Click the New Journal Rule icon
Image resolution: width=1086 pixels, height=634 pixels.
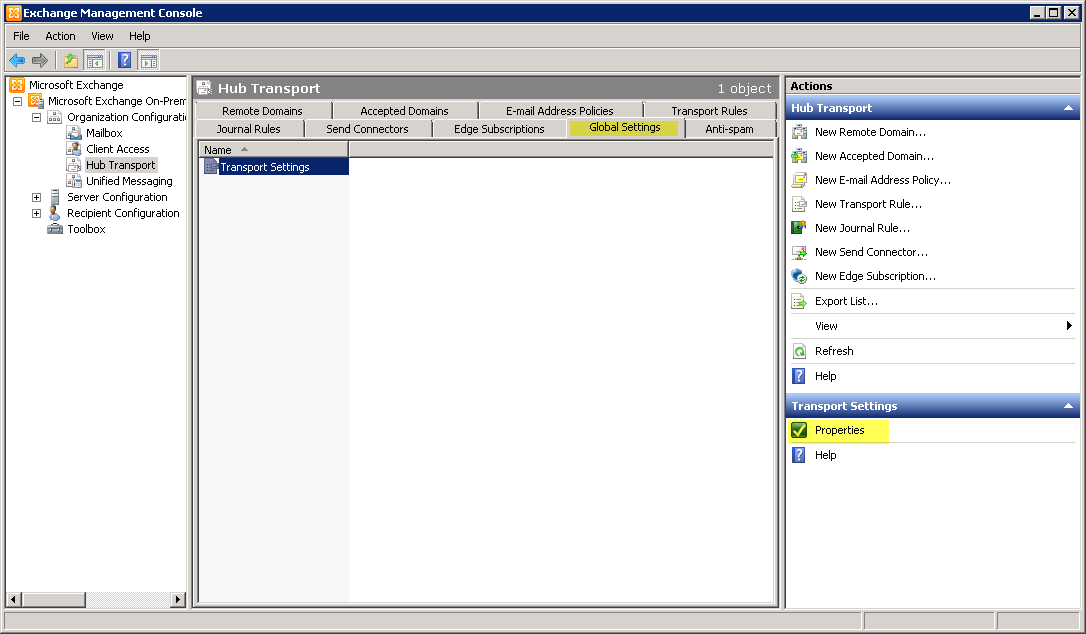800,228
